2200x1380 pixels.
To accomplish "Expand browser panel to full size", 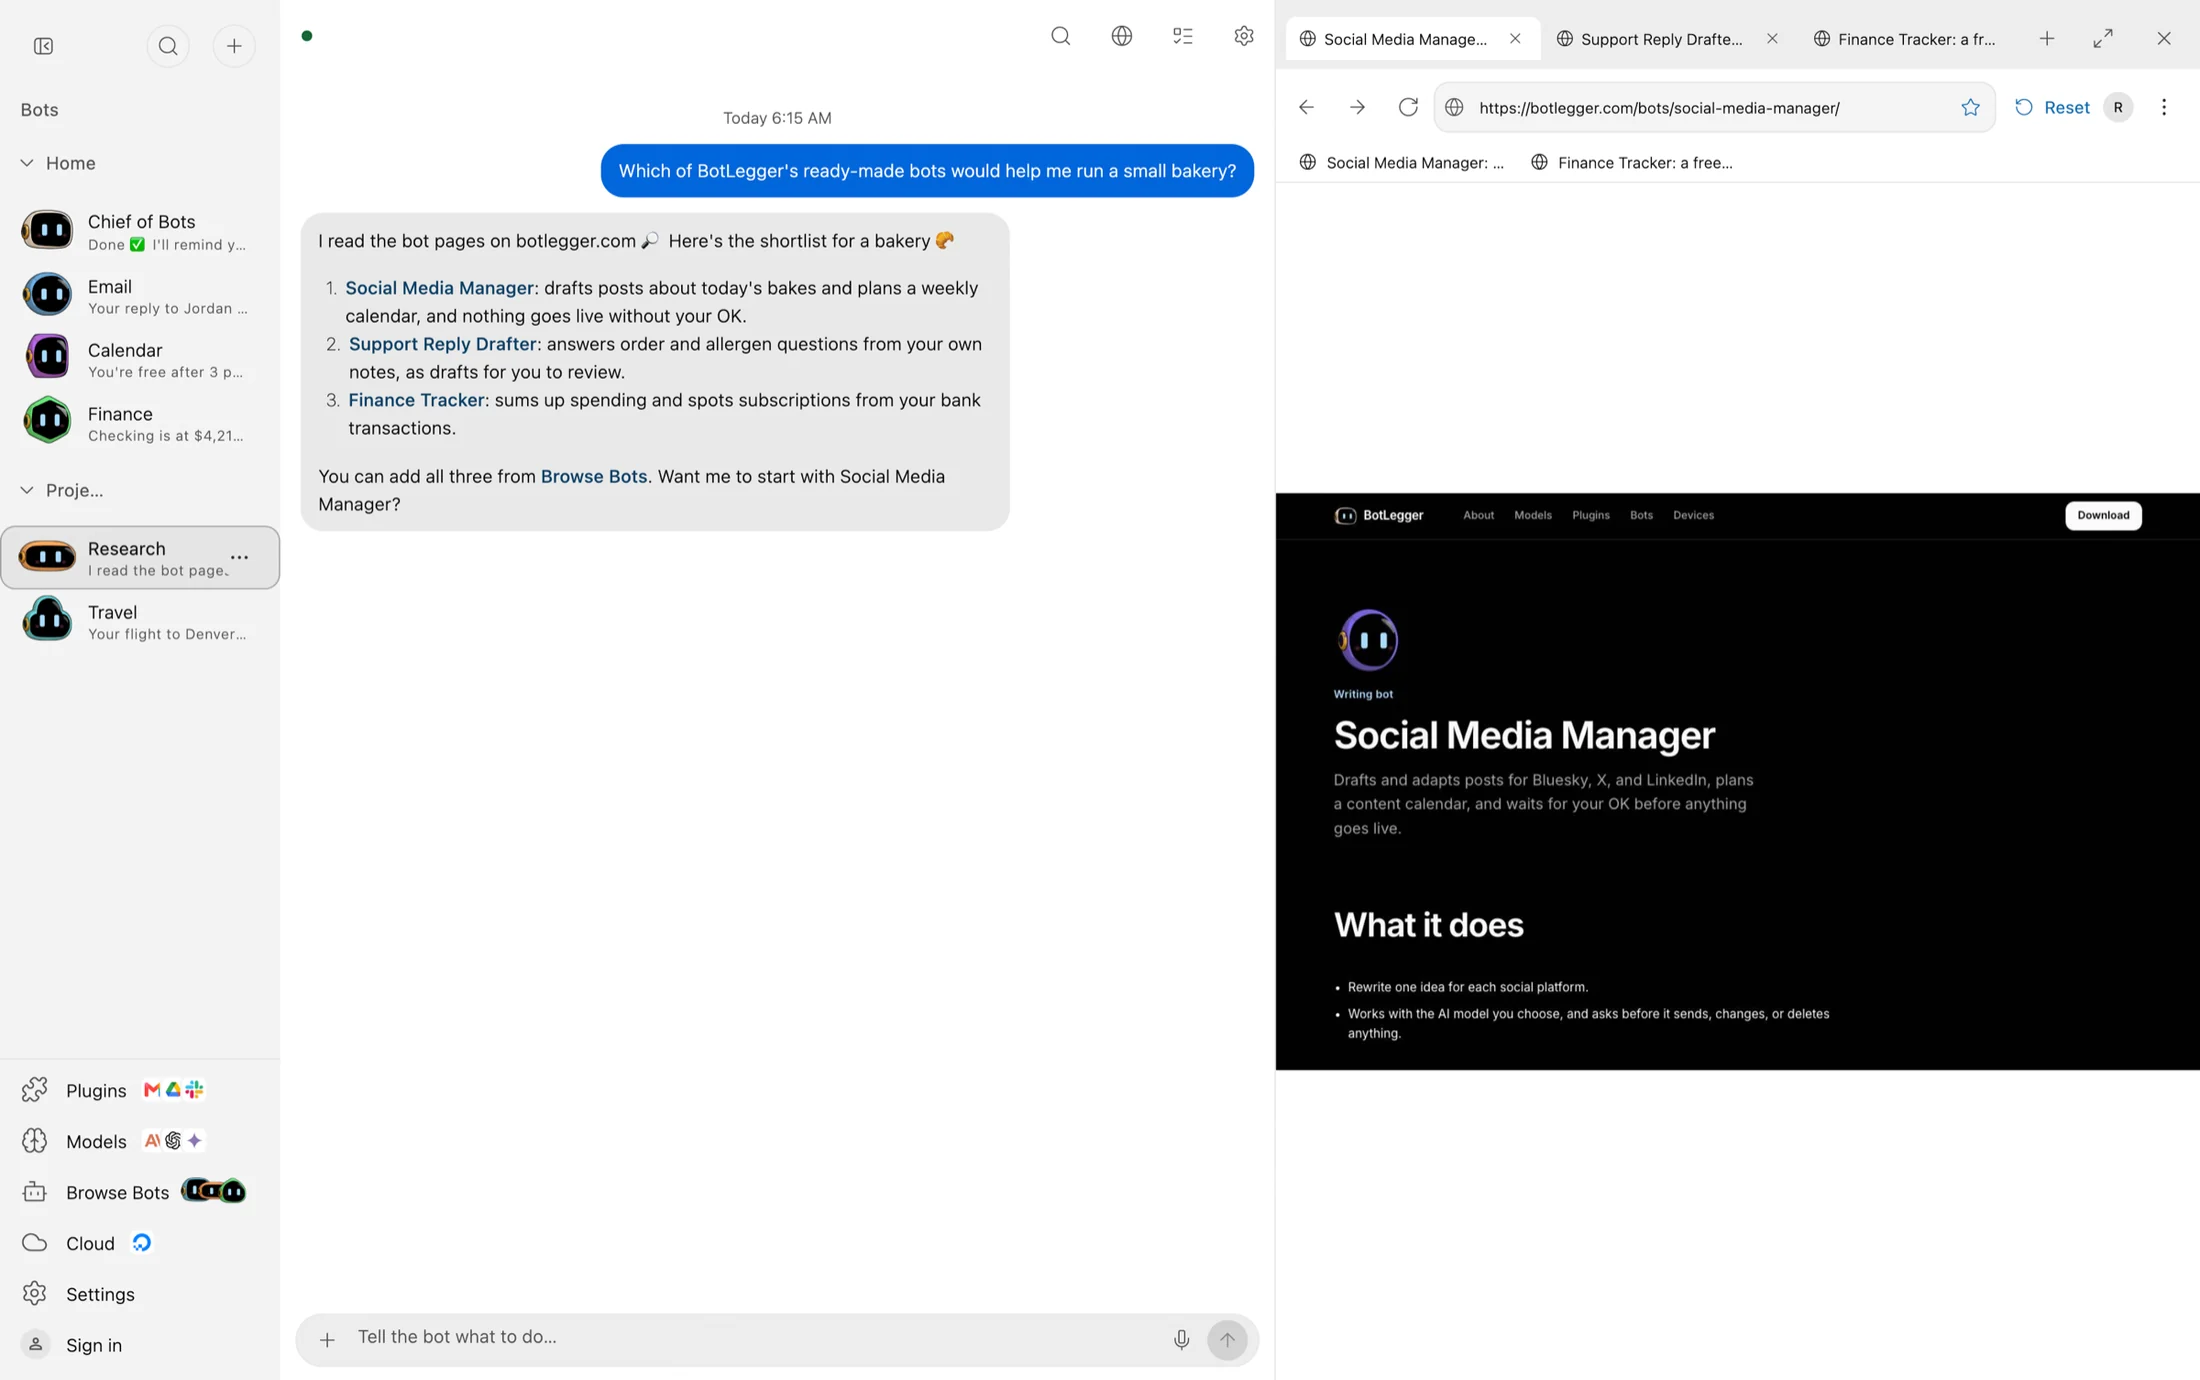I will 2103,39.
